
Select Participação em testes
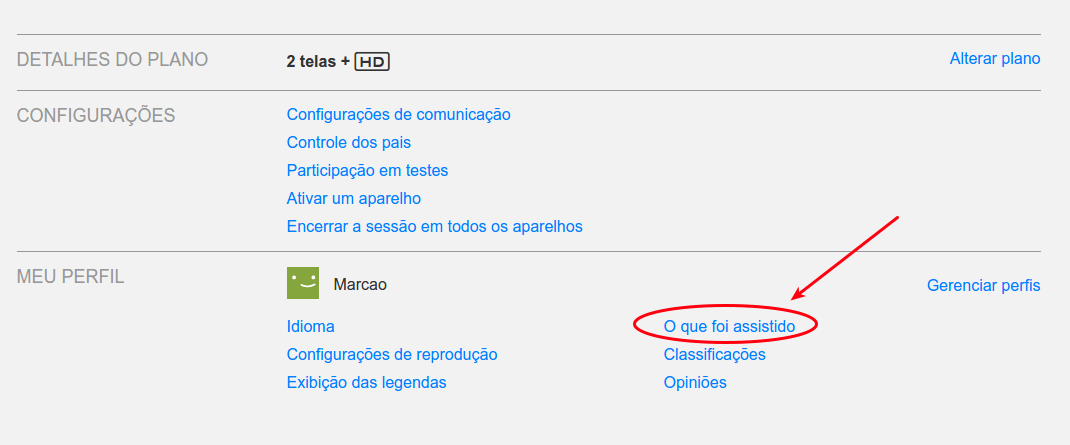[x=367, y=171]
